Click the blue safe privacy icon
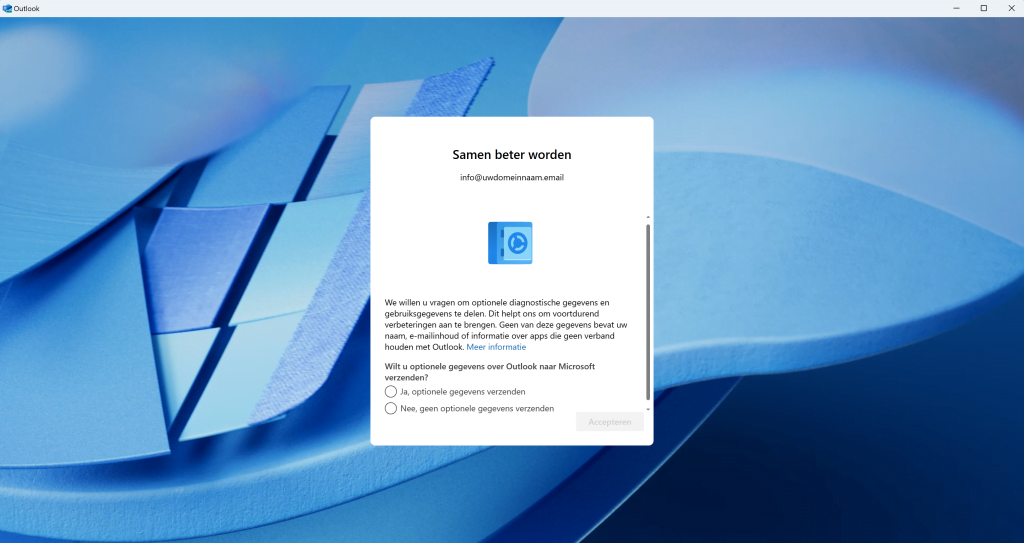Screen dimensions: 1024x543 tap(510, 243)
